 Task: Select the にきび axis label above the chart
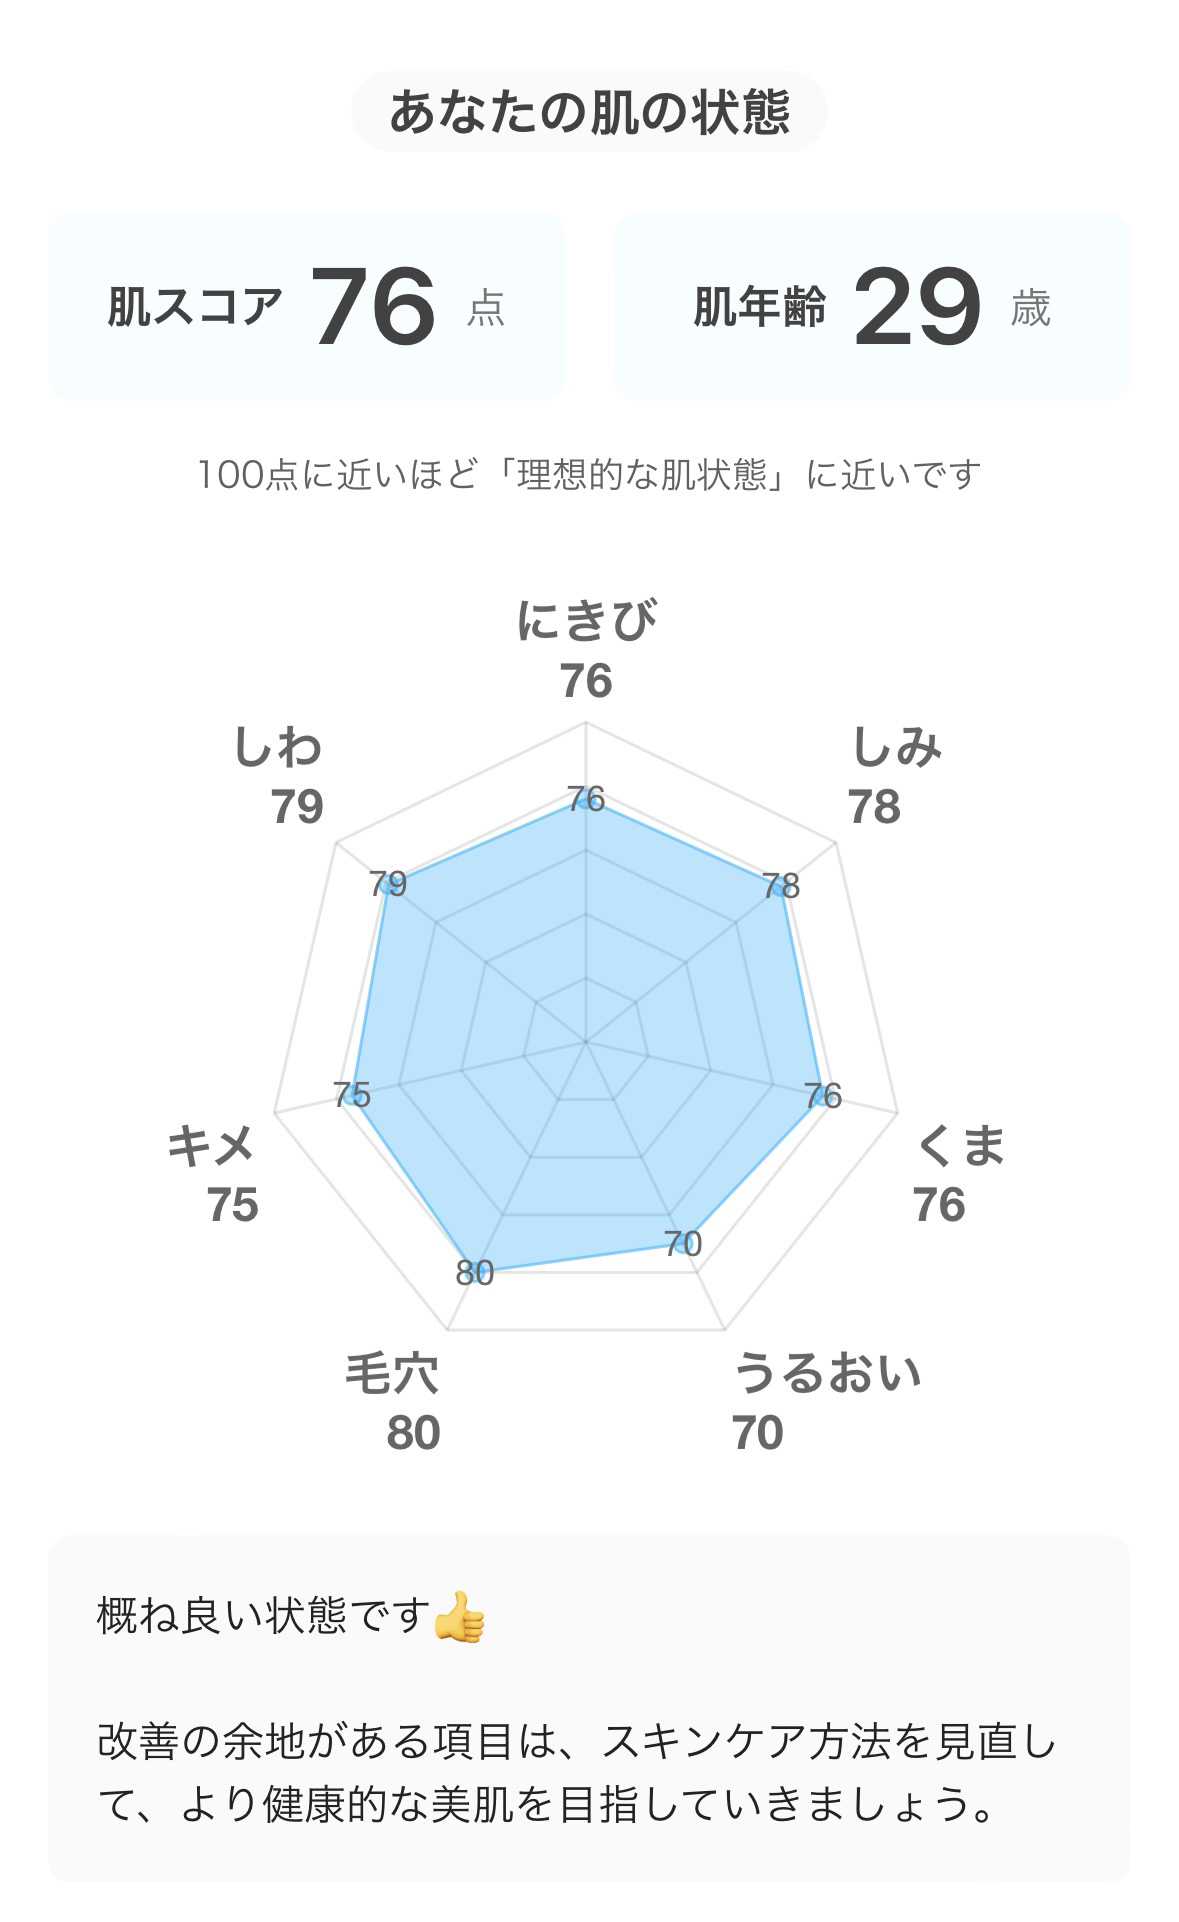point(589,650)
